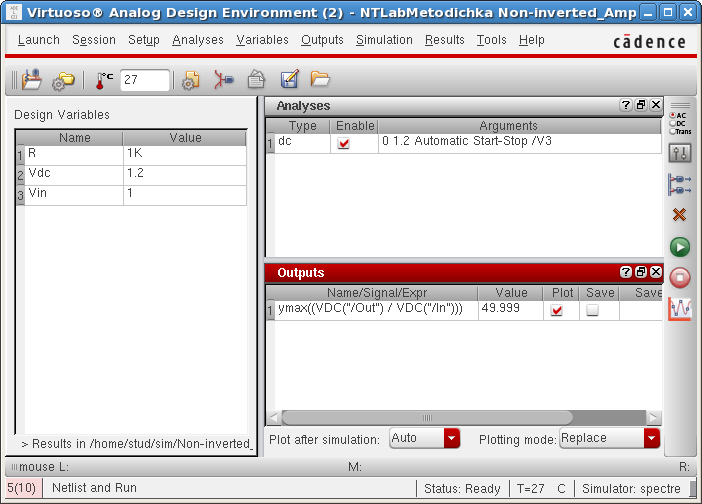Click the thermometer temperature icon

(104, 81)
